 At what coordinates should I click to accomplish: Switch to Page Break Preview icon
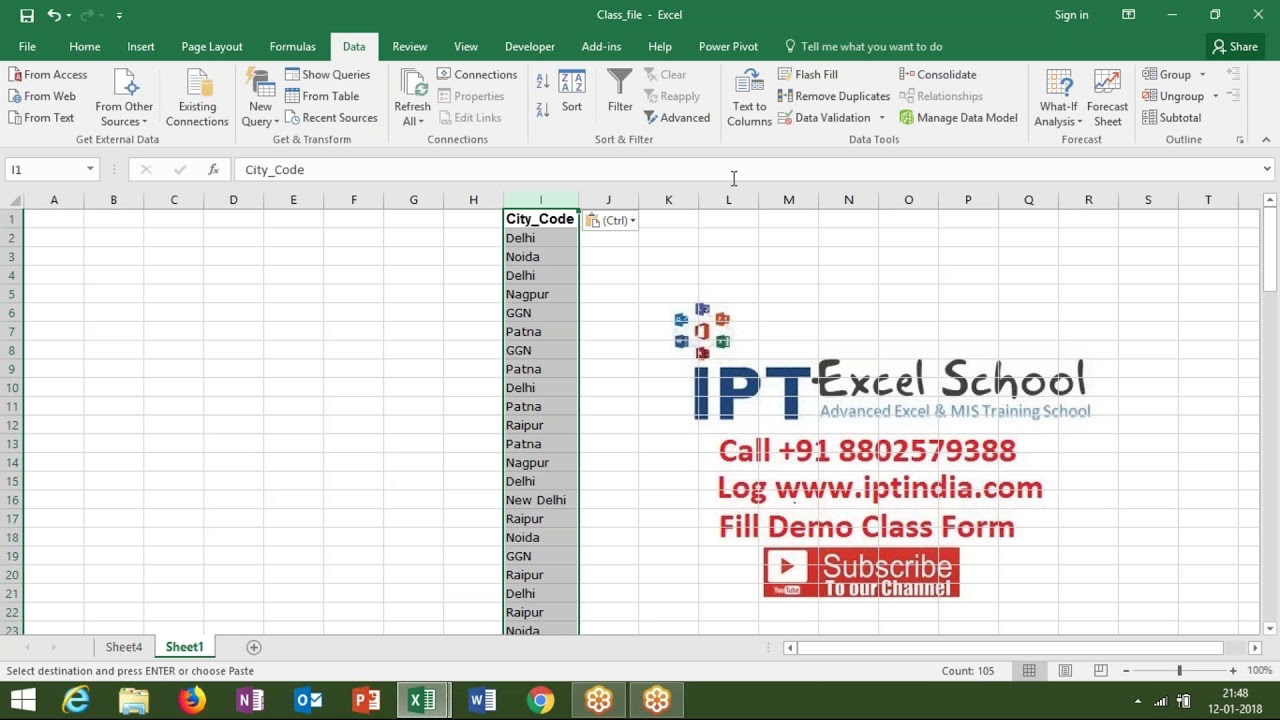(x=1100, y=670)
